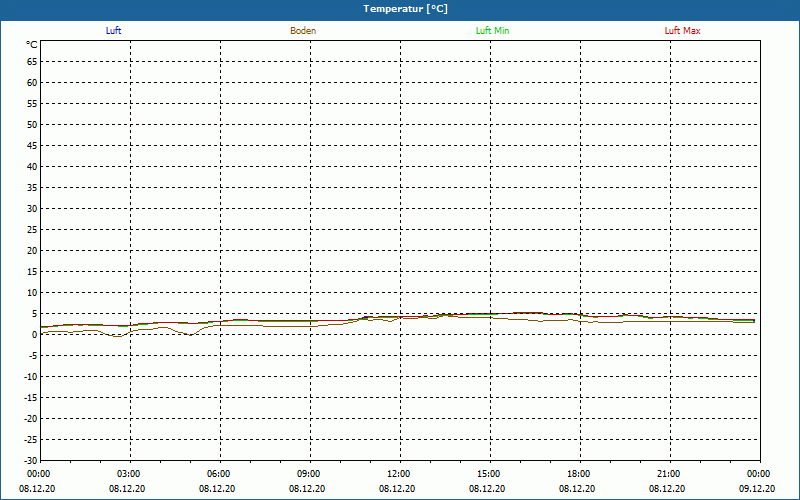Click the '-30' y-axis value
800x500 pixels.
[32, 461]
